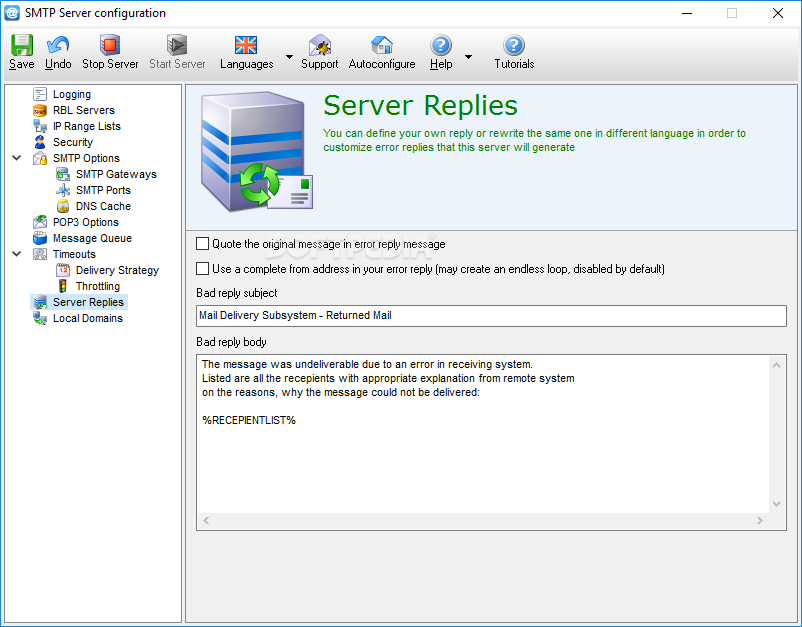The height and width of the screenshot is (627, 802).
Task: Collapse the SMTP Options tree node
Action: [16, 158]
